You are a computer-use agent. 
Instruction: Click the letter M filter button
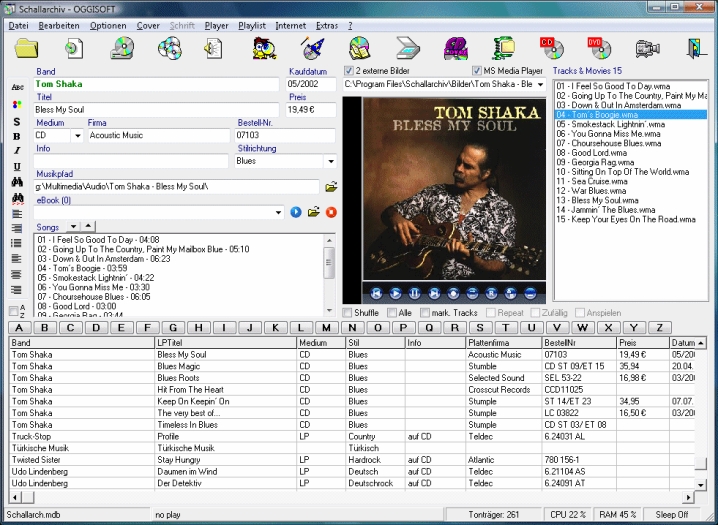click(328, 327)
